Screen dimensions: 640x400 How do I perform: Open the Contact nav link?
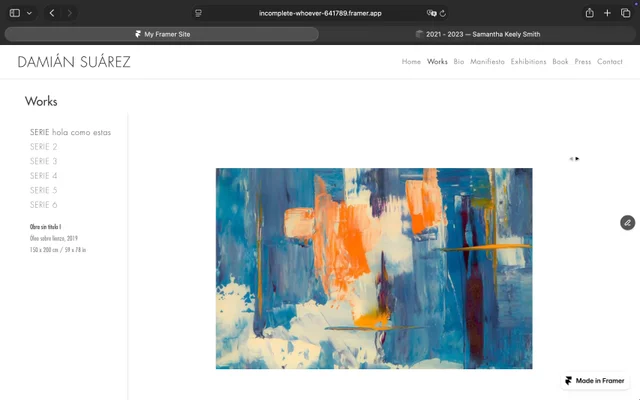click(609, 62)
